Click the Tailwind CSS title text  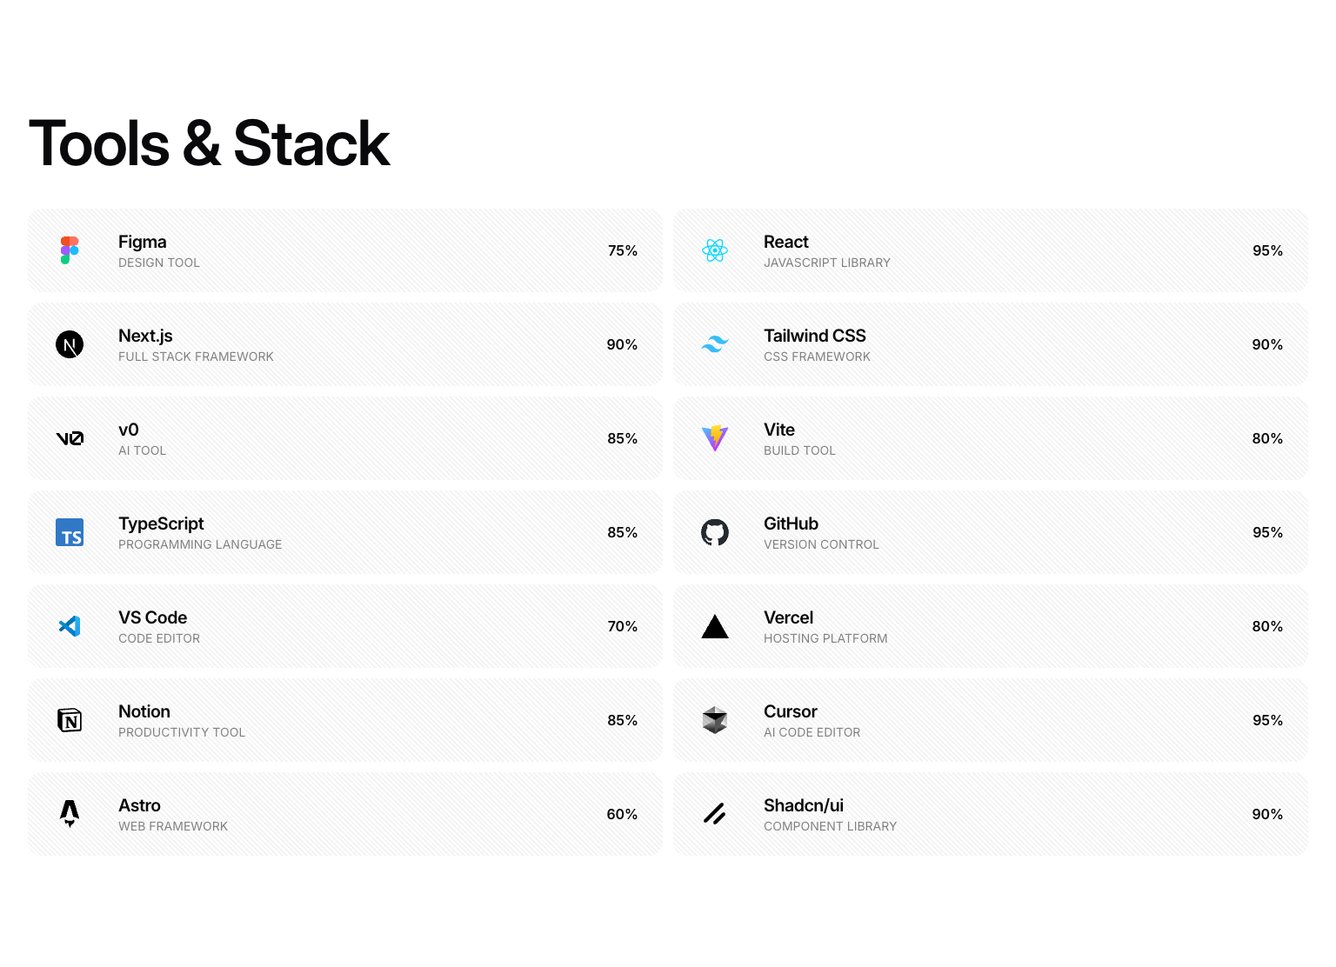[x=814, y=336]
